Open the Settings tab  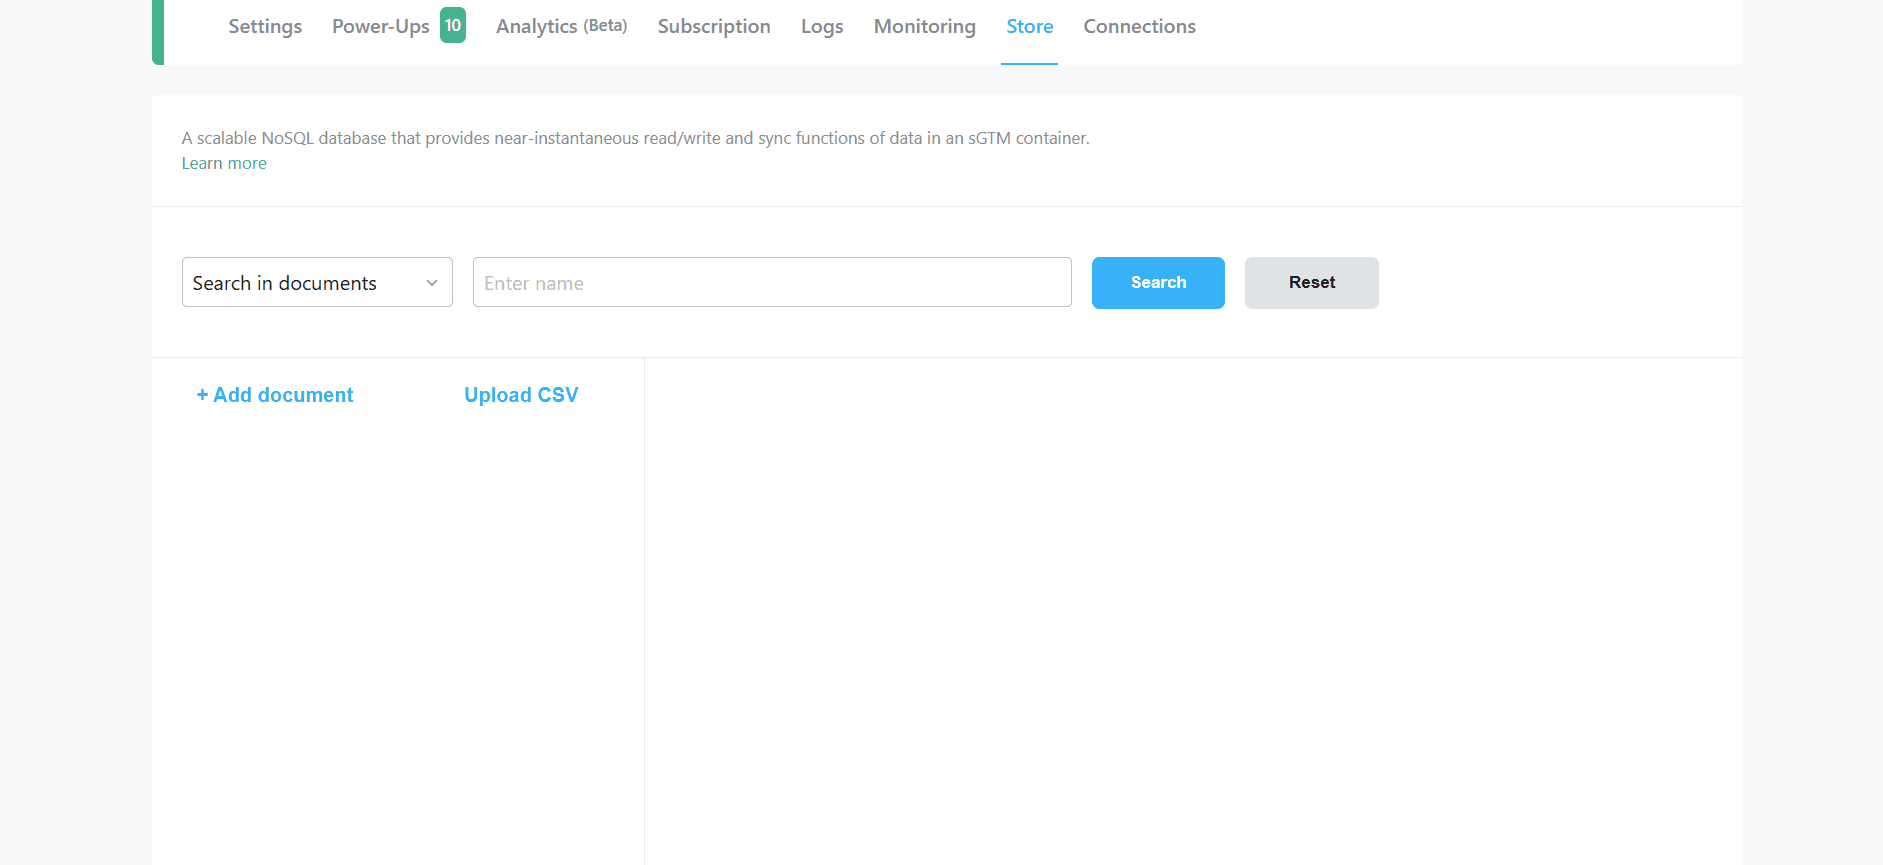tap(265, 27)
